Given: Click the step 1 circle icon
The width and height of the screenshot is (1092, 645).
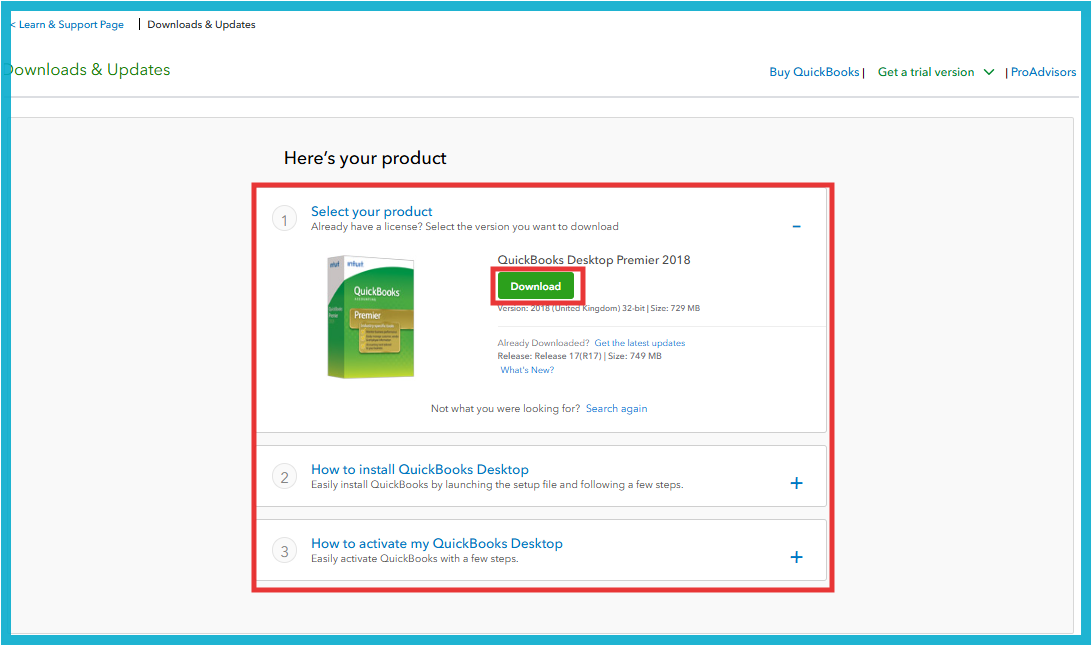Looking at the screenshot, I should point(284,220).
